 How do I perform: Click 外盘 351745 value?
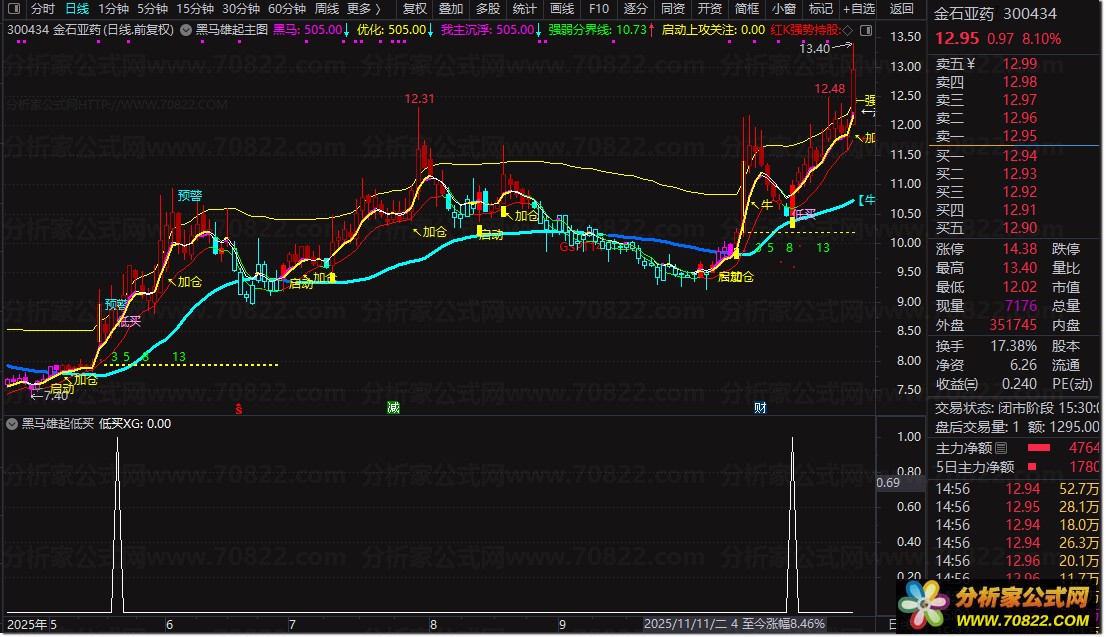(1013, 324)
